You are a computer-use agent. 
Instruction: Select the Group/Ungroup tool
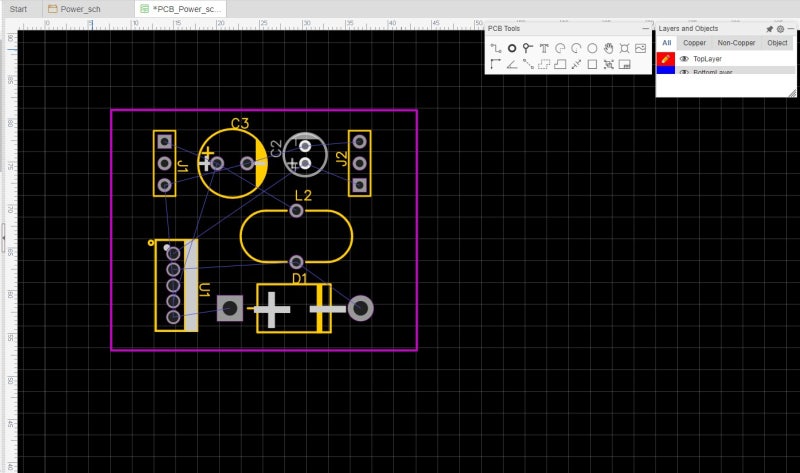[x=608, y=64]
